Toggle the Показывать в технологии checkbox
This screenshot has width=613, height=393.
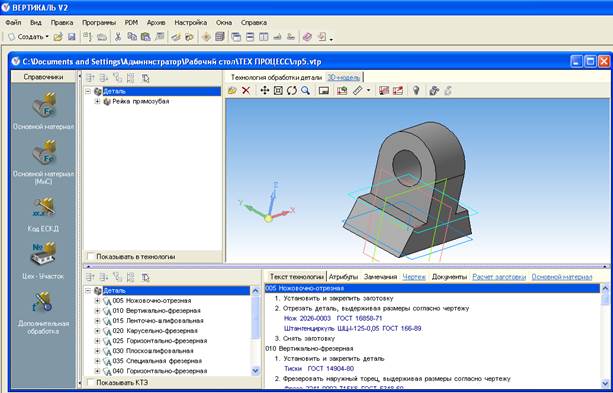point(91,257)
